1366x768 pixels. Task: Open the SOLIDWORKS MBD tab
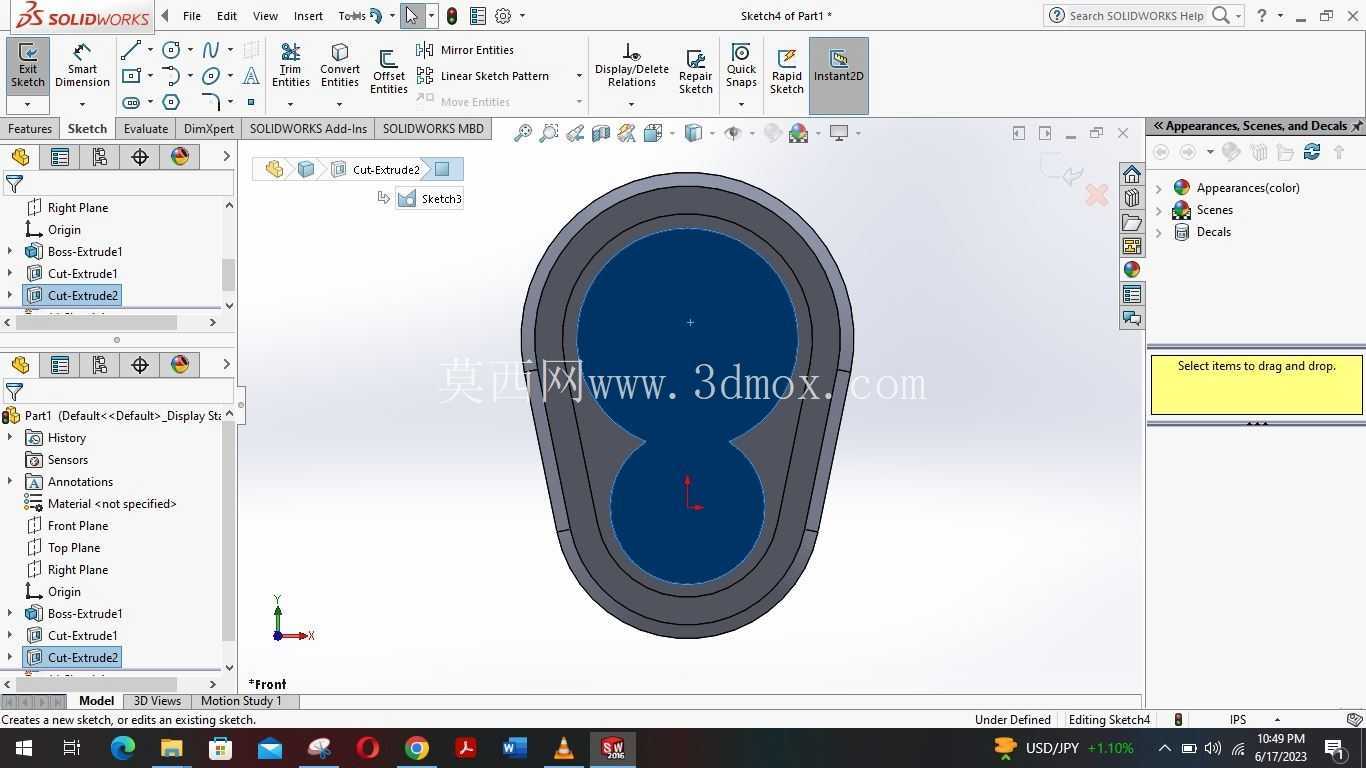(x=433, y=129)
